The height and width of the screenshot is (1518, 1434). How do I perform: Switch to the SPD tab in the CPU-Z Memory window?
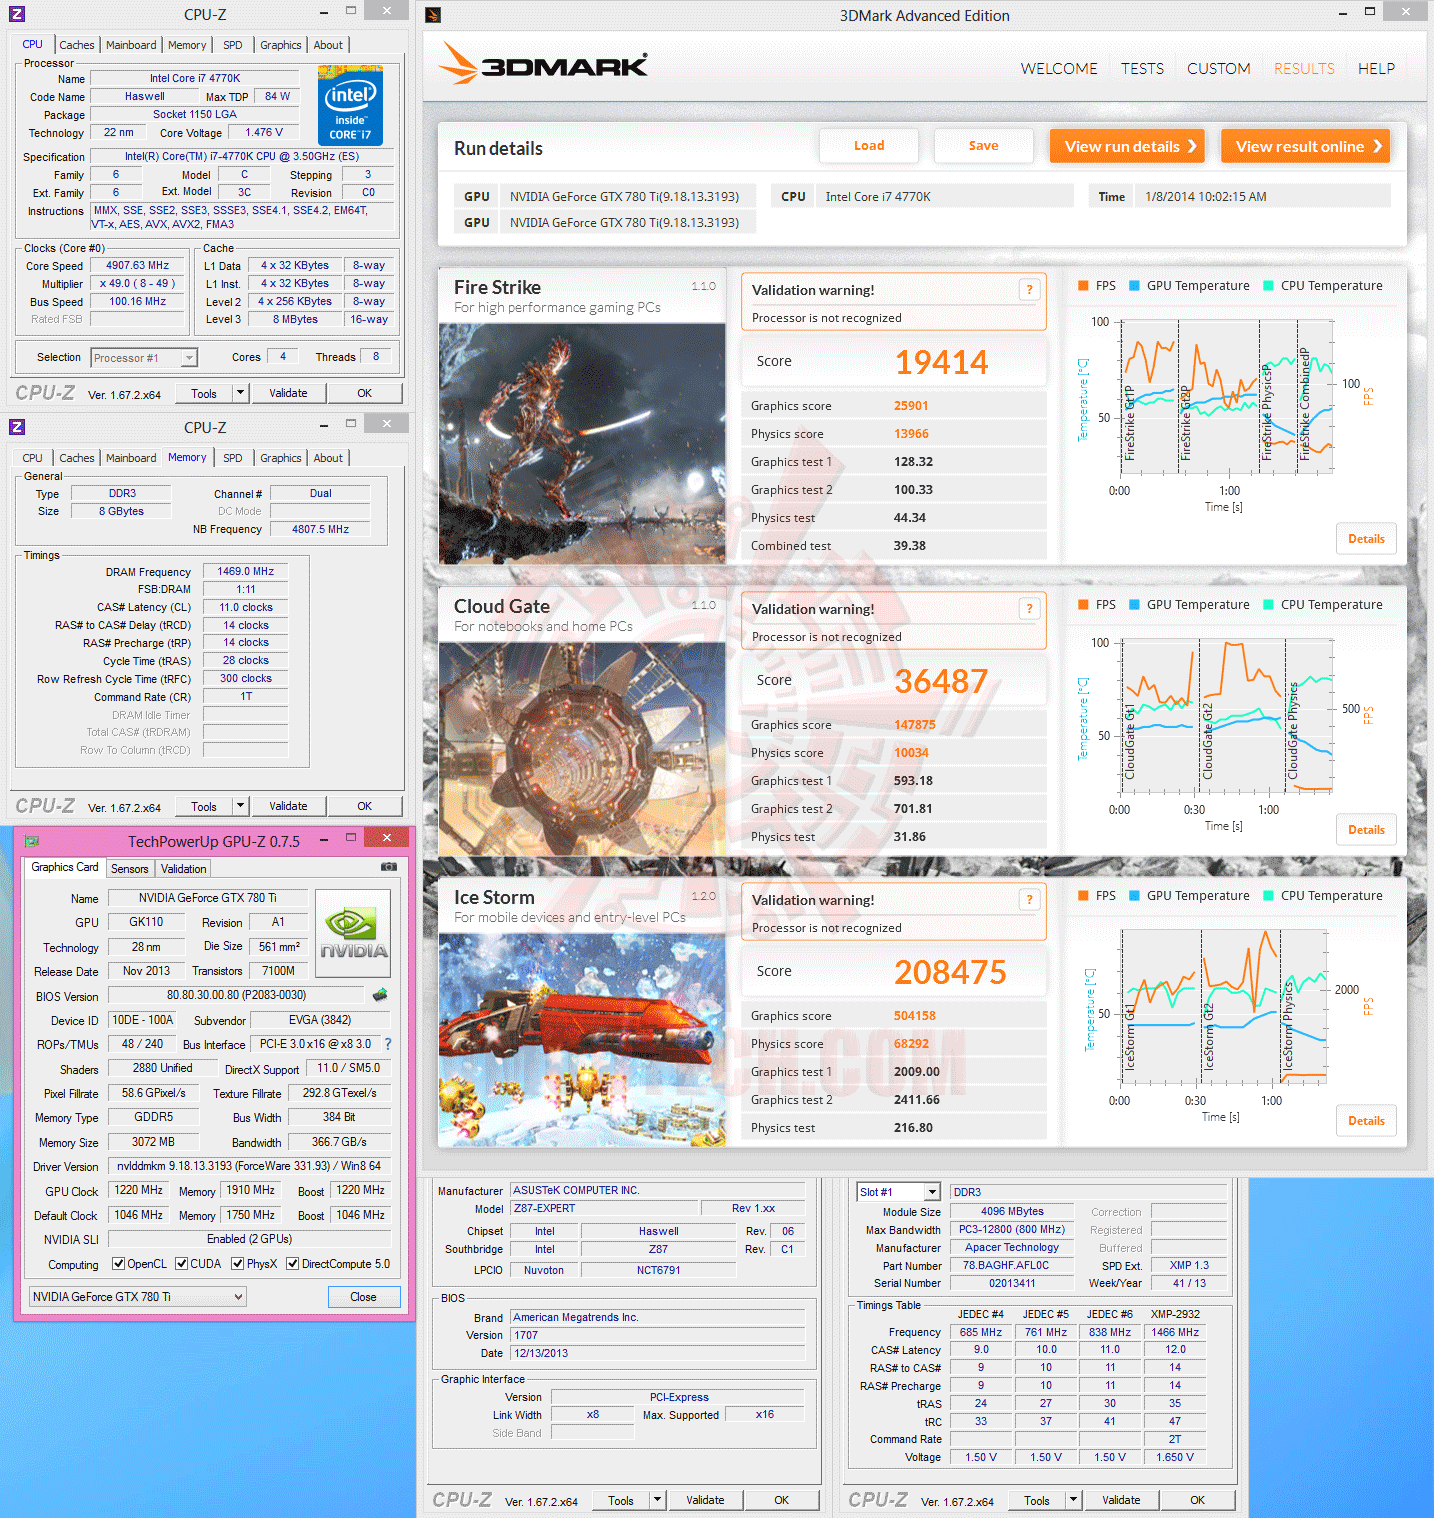[233, 458]
